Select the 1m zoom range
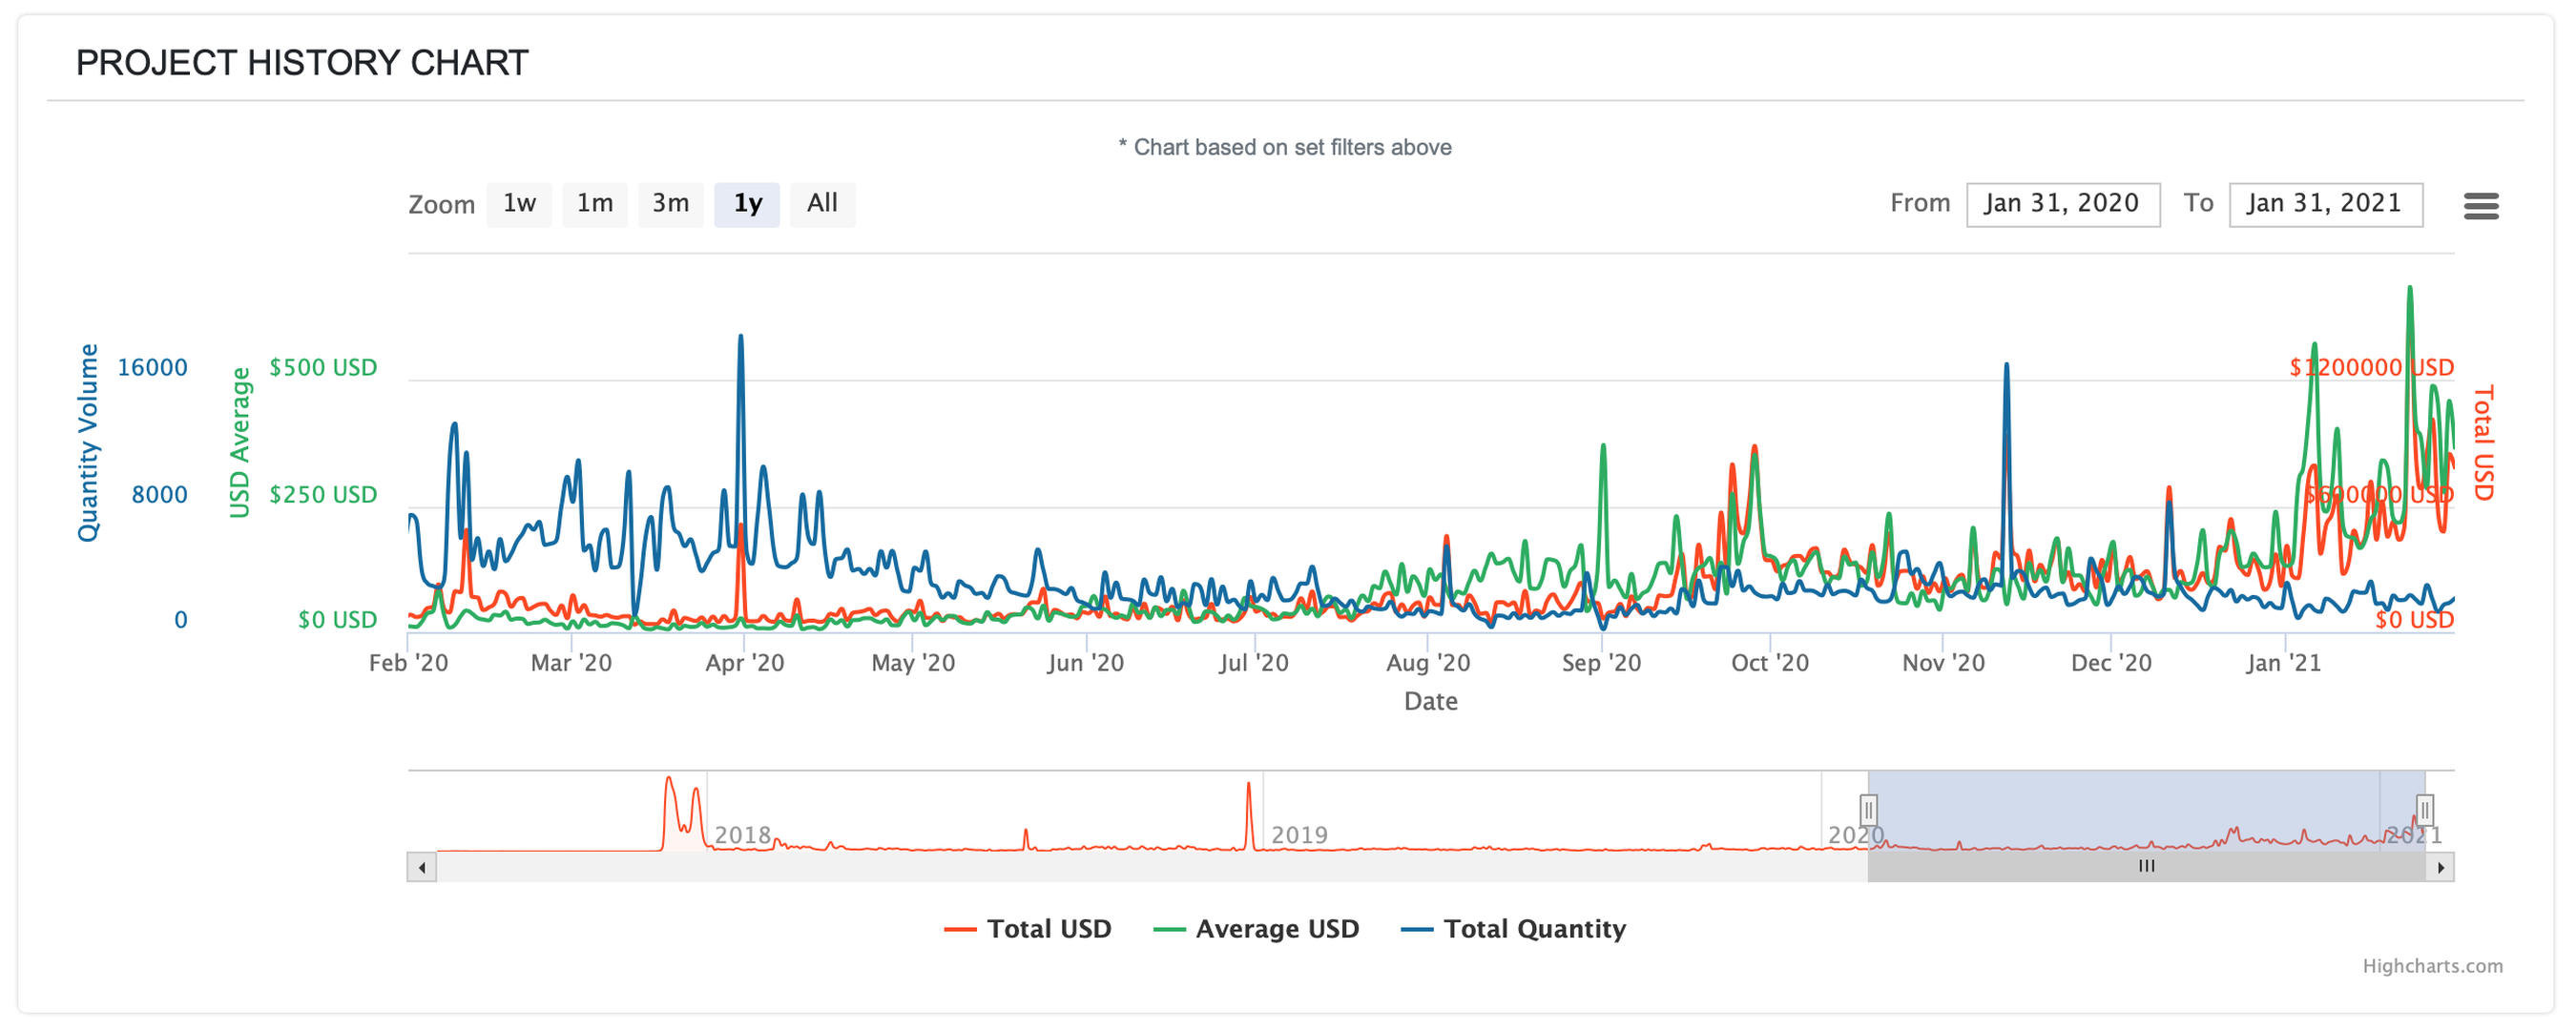This screenshot has width=2576, height=1030. (x=594, y=204)
